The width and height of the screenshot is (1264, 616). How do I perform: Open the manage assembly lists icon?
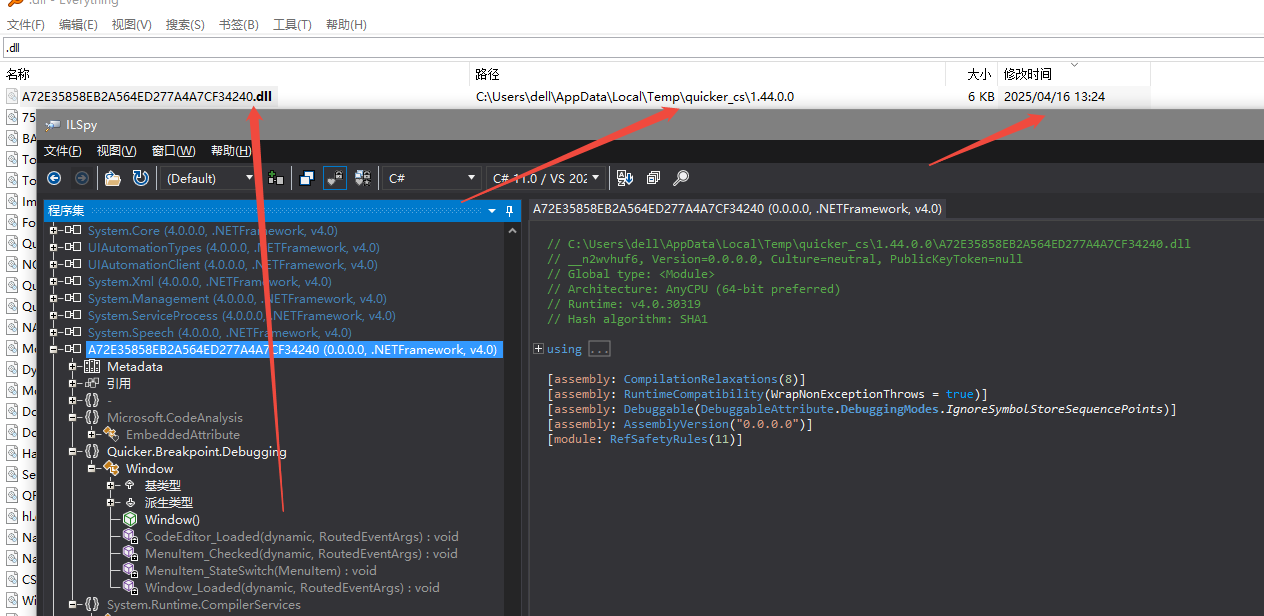(x=275, y=178)
